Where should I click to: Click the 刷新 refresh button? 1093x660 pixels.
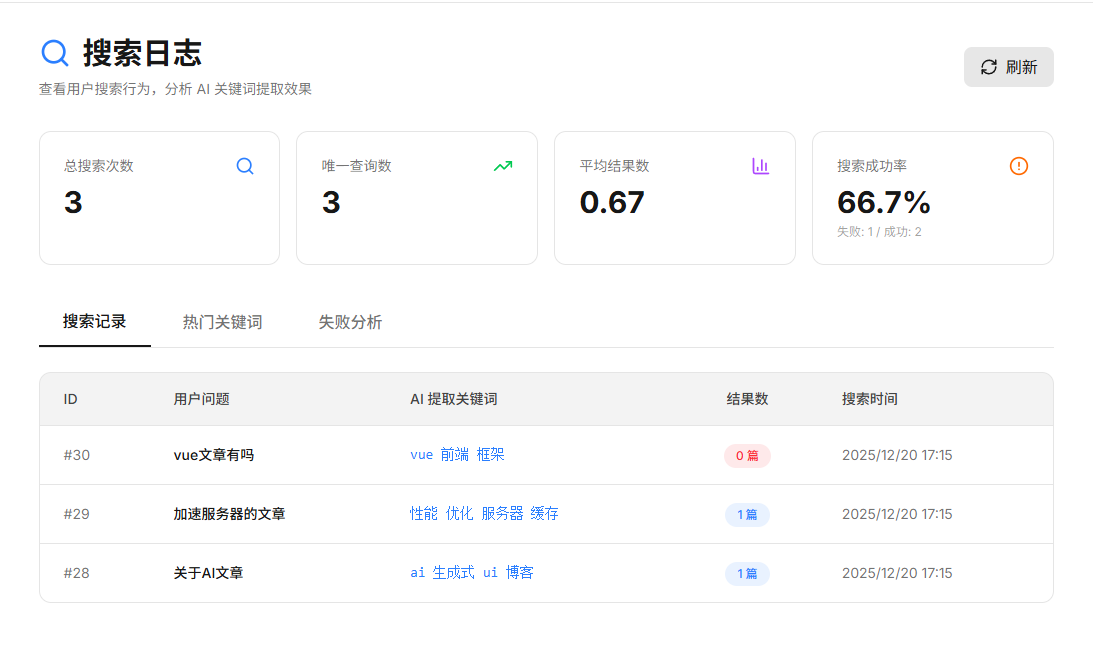[1008, 67]
